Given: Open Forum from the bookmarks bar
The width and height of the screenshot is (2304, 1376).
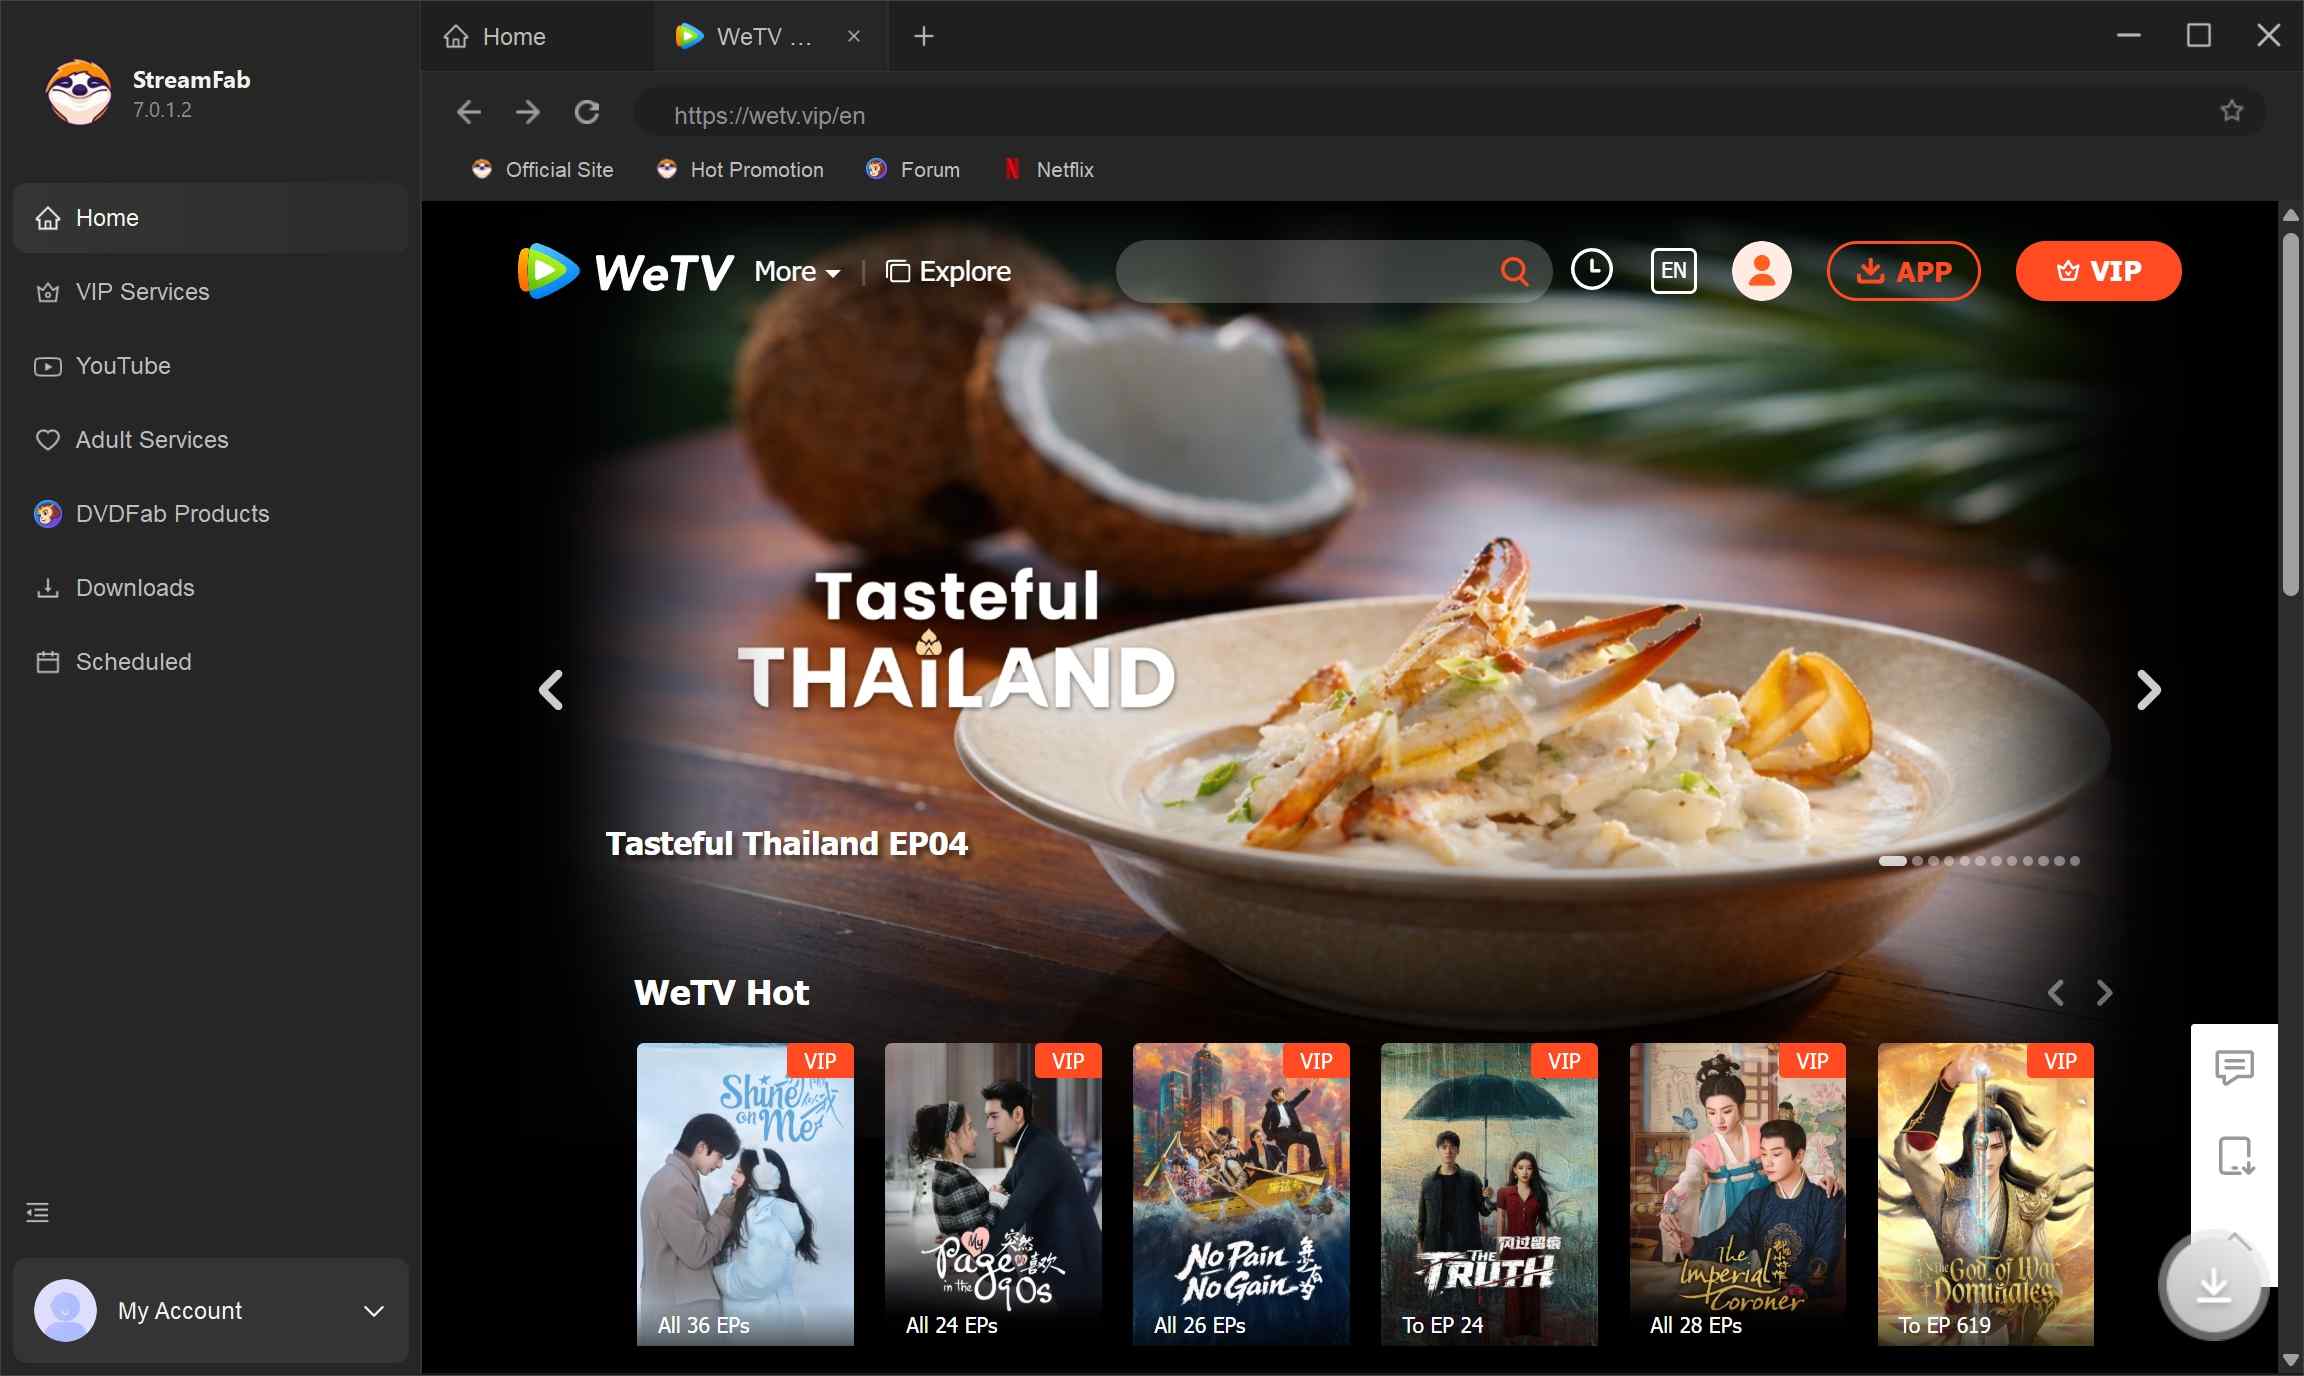Looking at the screenshot, I should point(913,170).
